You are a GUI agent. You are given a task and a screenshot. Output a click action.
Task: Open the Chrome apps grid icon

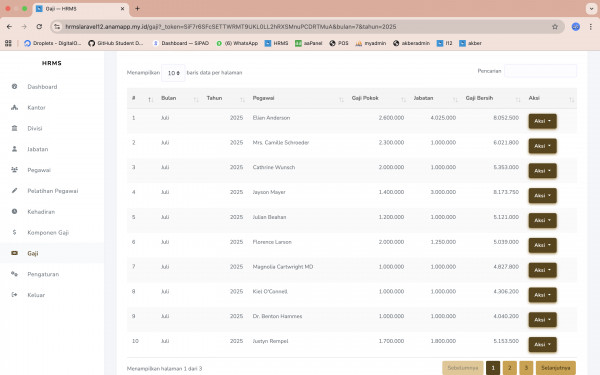tap(8, 43)
